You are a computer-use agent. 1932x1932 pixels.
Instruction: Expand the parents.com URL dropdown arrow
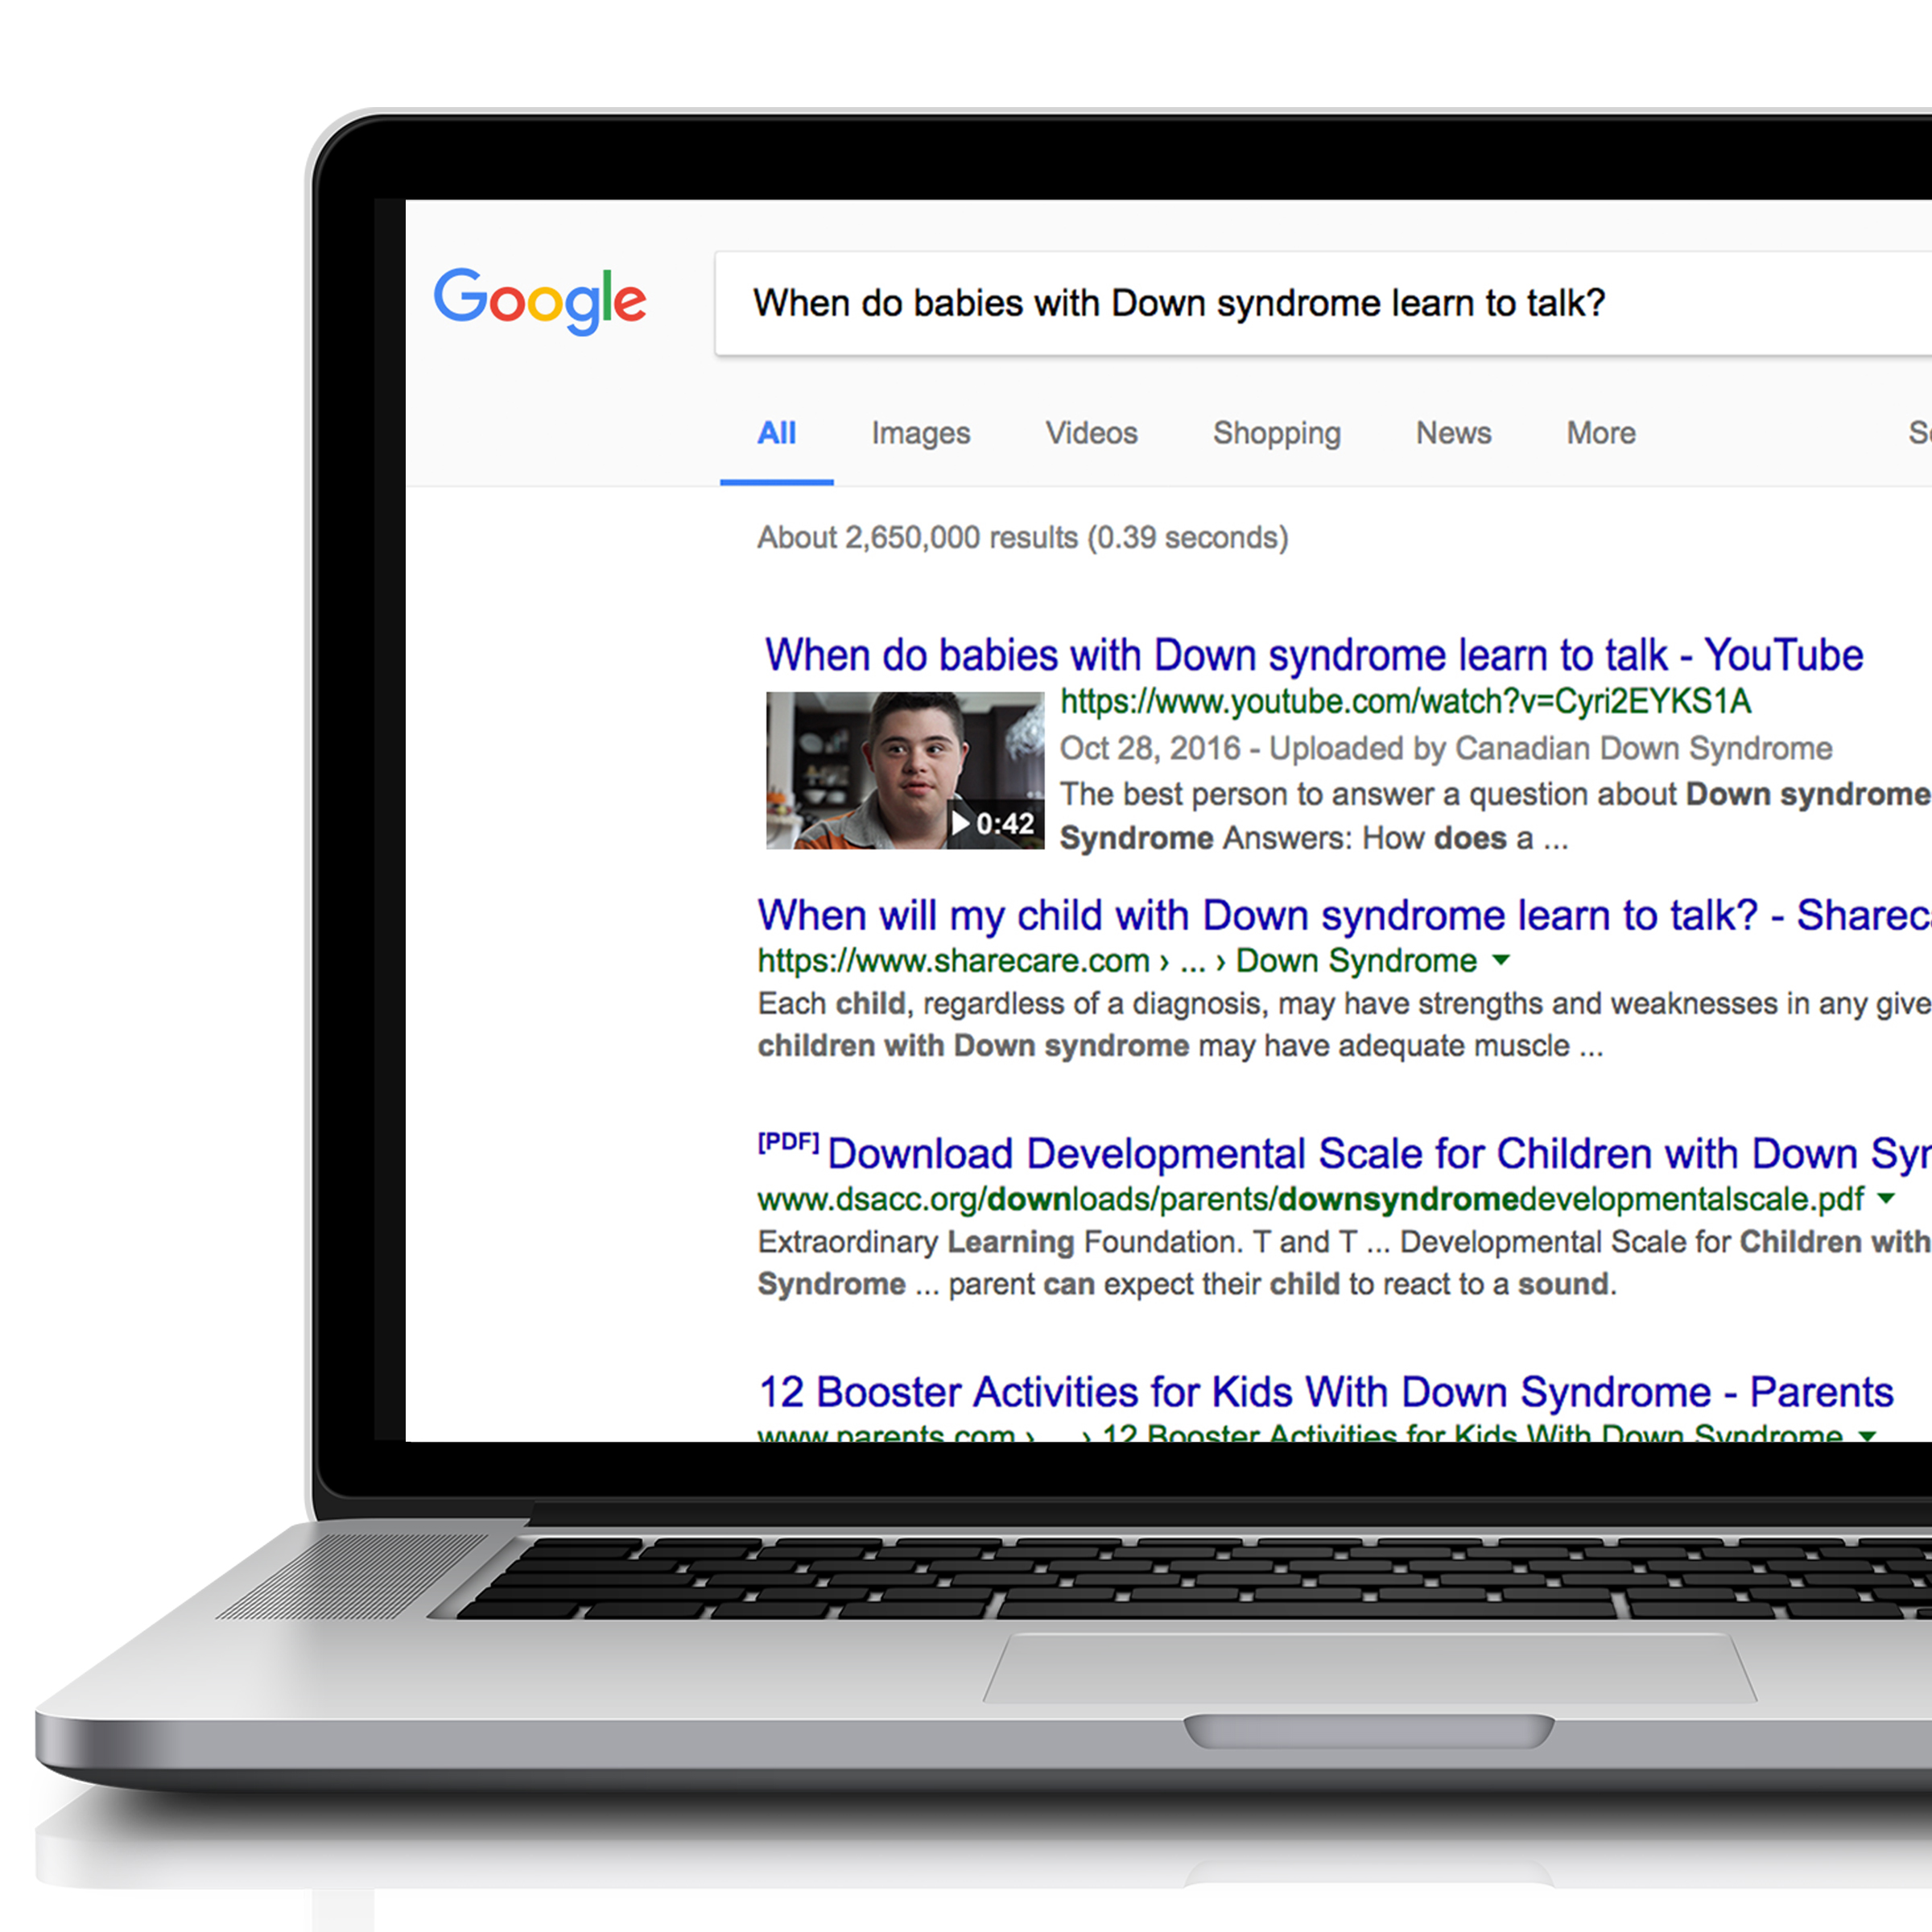[1866, 1435]
